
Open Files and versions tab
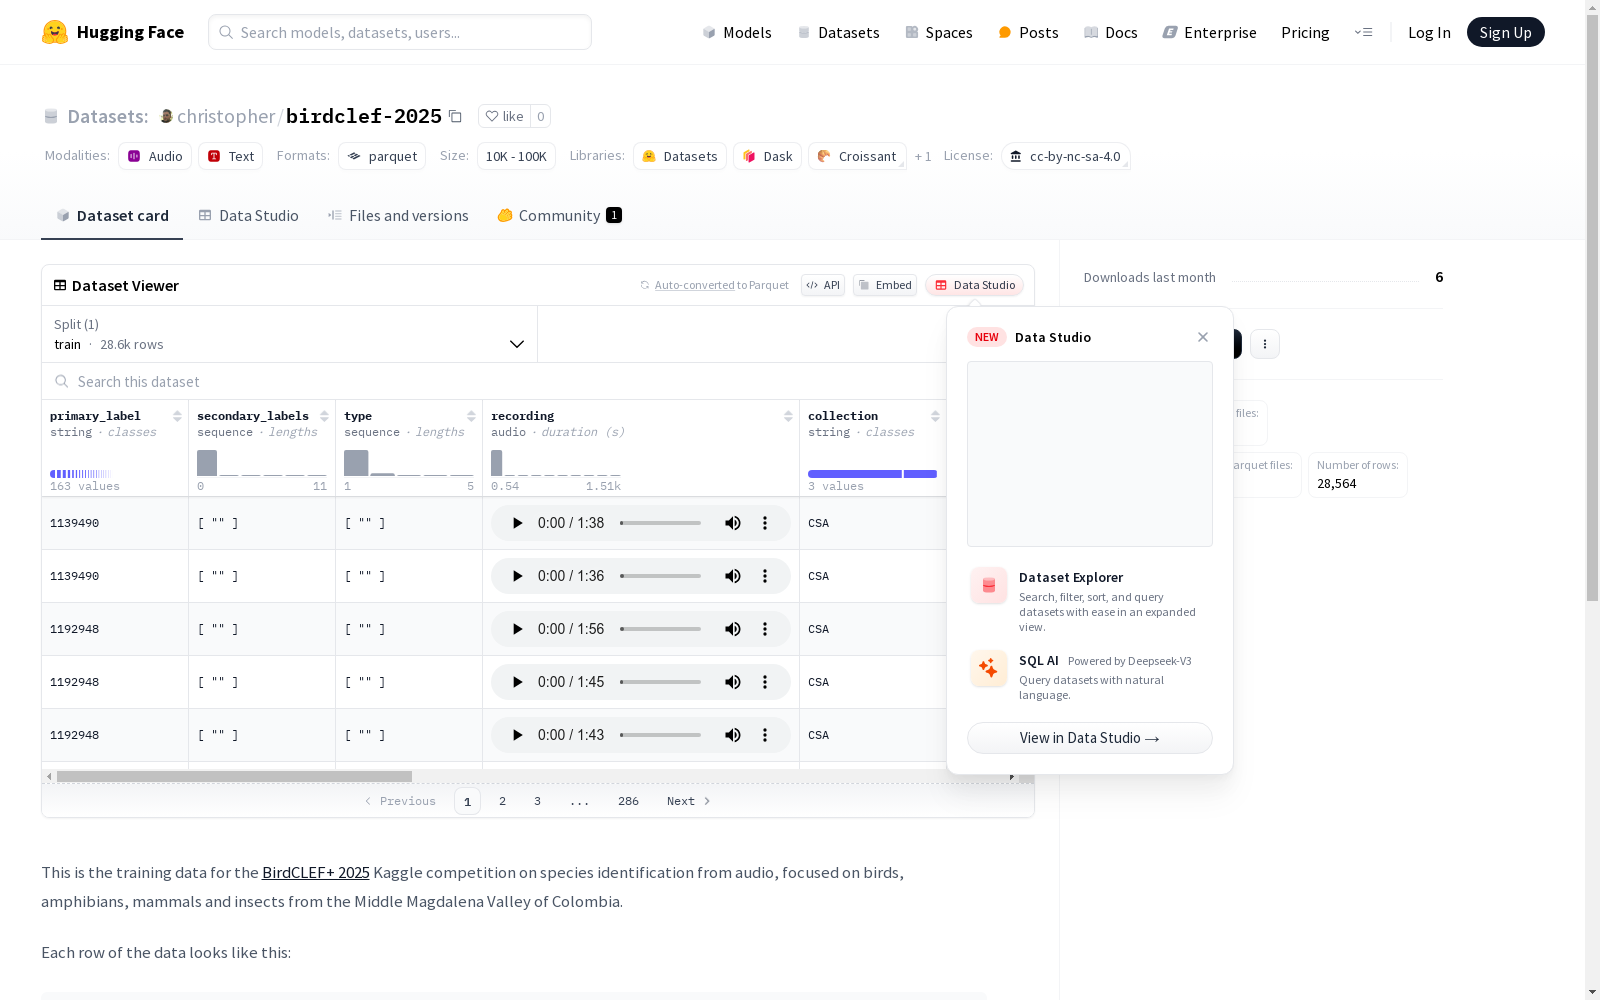point(398,216)
